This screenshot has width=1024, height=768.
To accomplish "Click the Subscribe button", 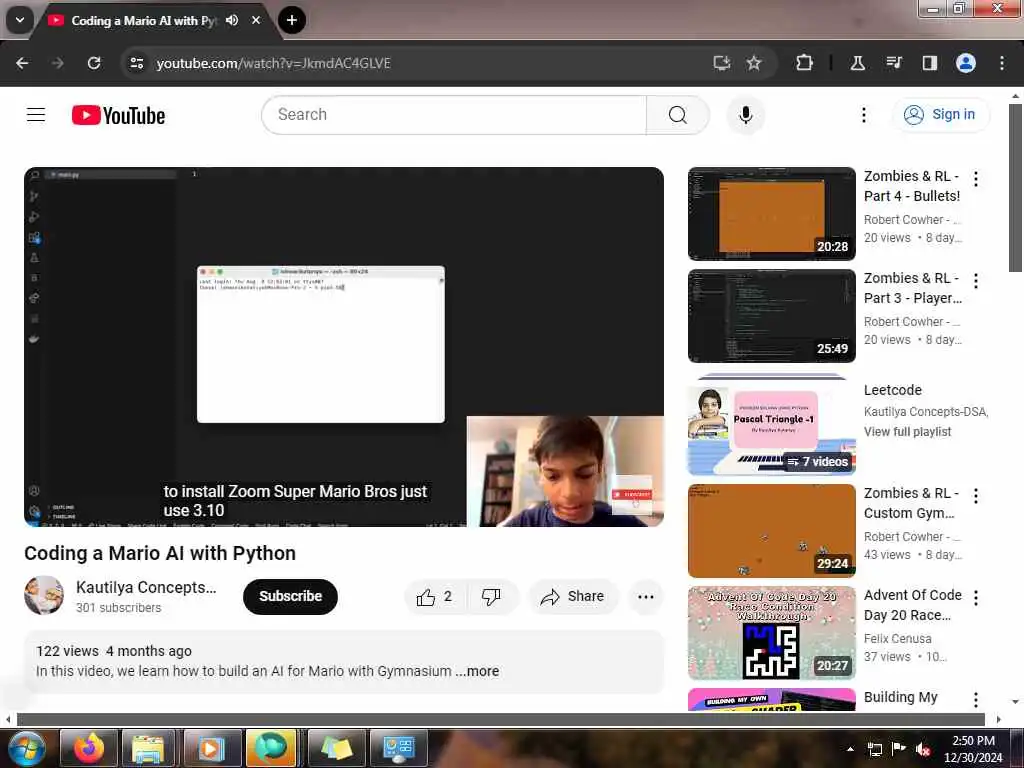I will [290, 596].
